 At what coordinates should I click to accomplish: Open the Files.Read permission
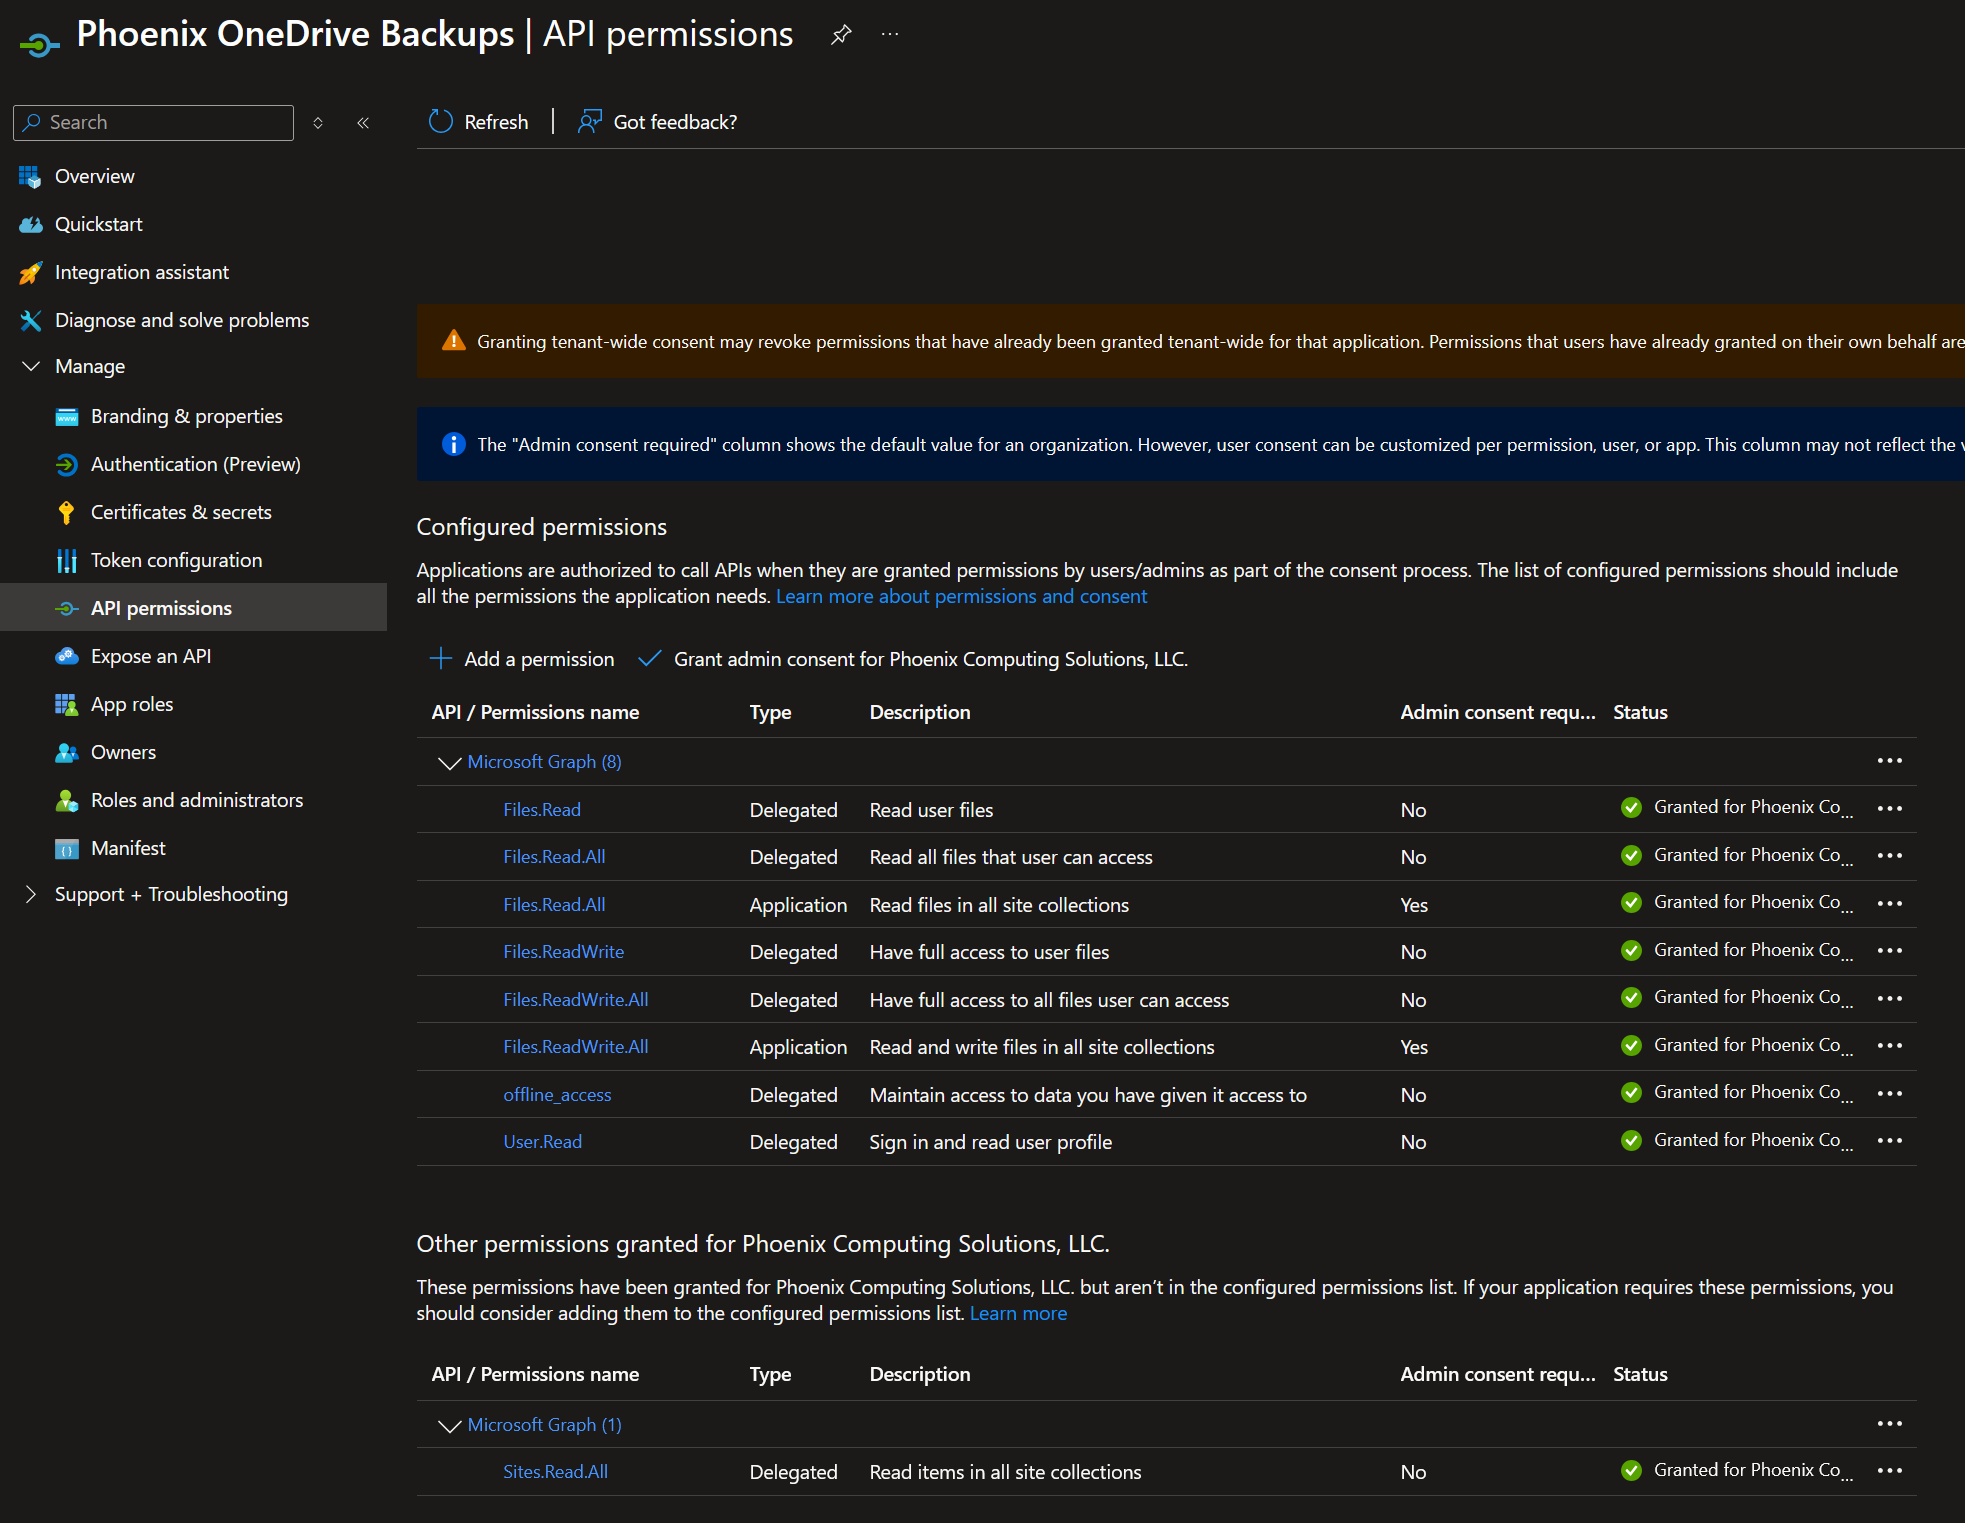(541, 809)
